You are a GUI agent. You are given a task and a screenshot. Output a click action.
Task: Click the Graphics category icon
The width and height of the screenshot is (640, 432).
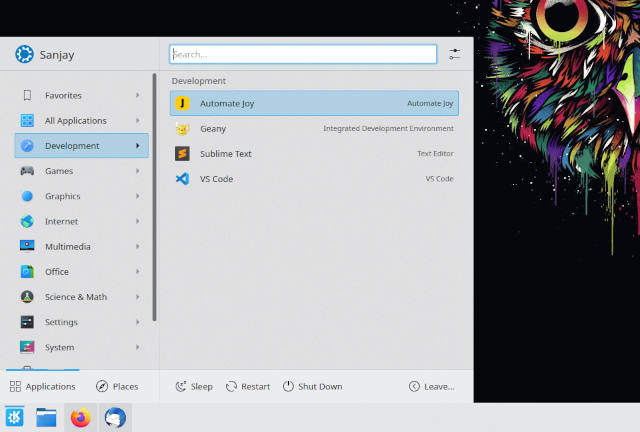coord(27,196)
